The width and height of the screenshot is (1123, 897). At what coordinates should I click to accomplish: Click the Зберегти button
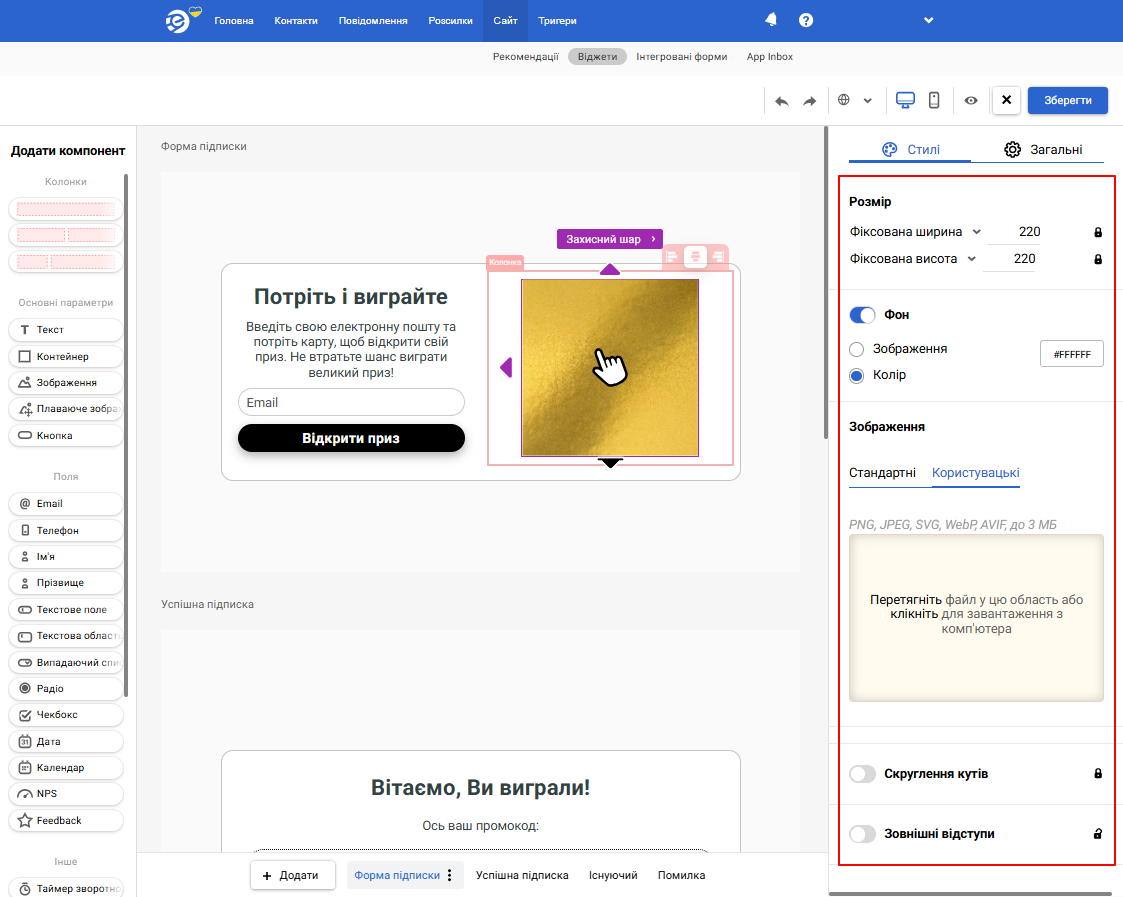tap(1067, 100)
